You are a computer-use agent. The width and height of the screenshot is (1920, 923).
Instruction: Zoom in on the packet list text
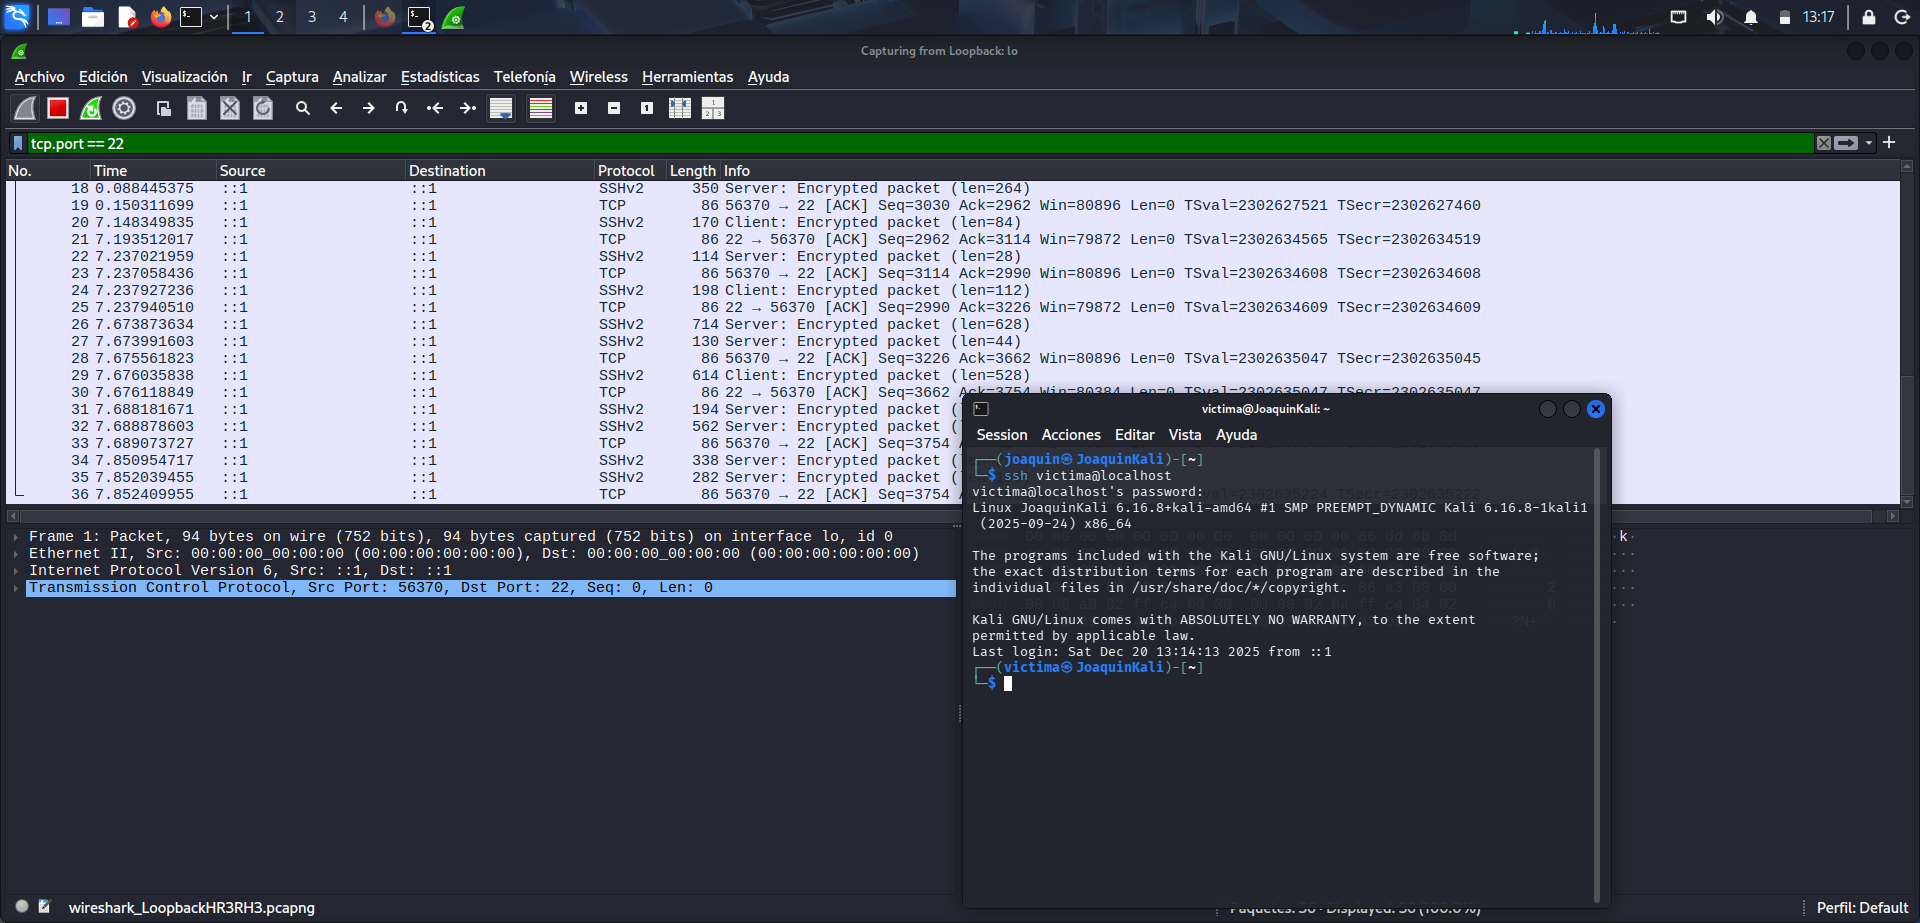click(580, 108)
